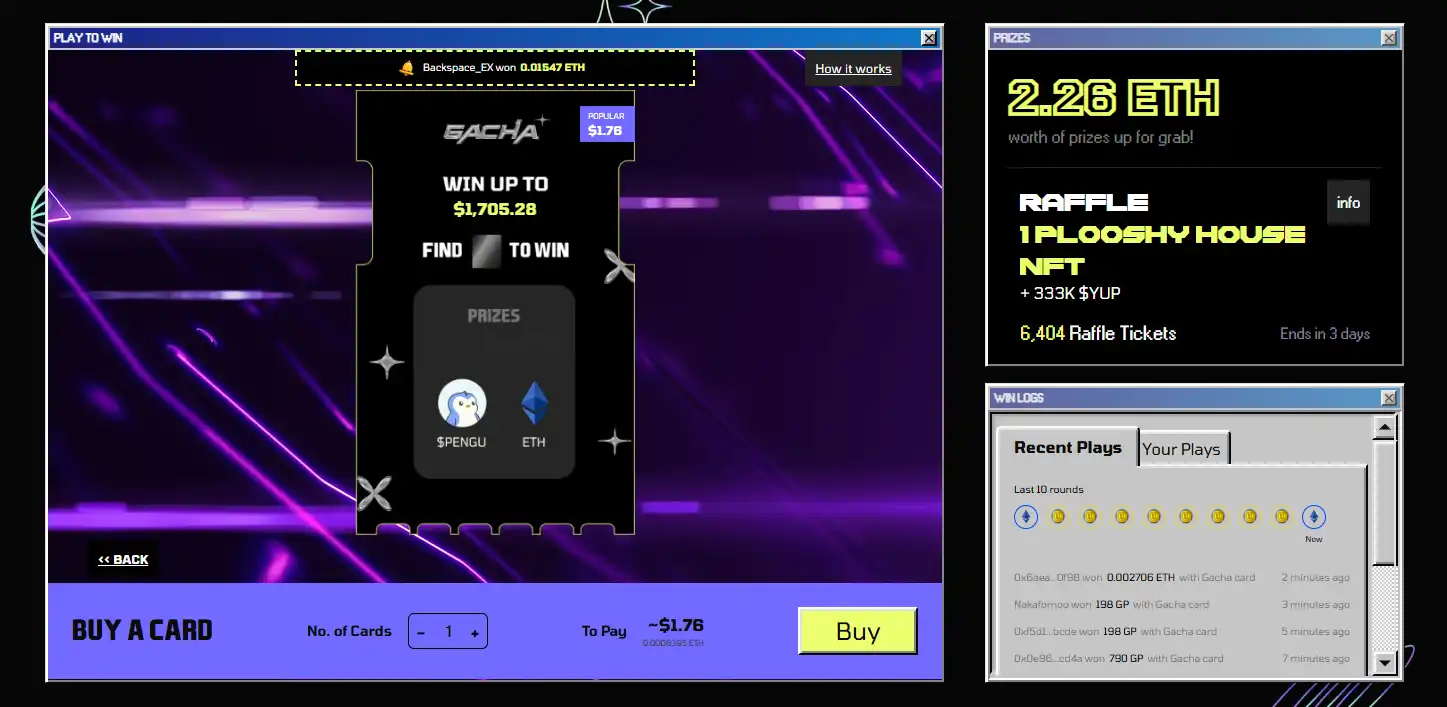
Task: Click the ETH diamond prize icon
Action: tap(534, 404)
